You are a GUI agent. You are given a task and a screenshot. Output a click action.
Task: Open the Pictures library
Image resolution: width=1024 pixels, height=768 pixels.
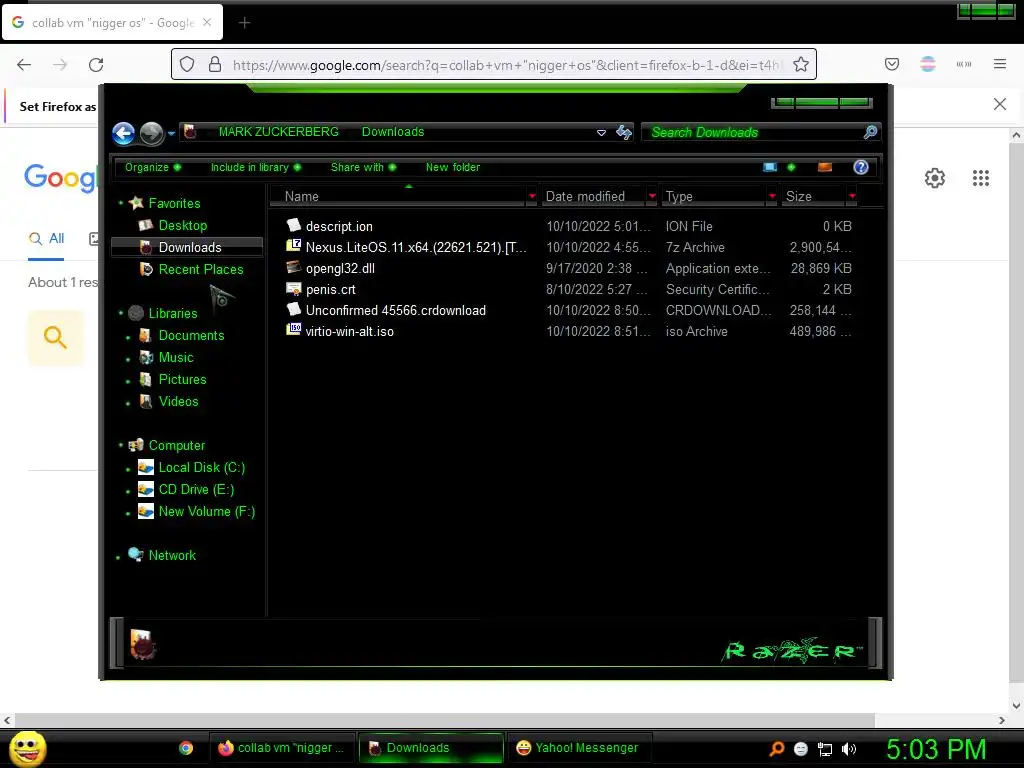click(x=182, y=379)
